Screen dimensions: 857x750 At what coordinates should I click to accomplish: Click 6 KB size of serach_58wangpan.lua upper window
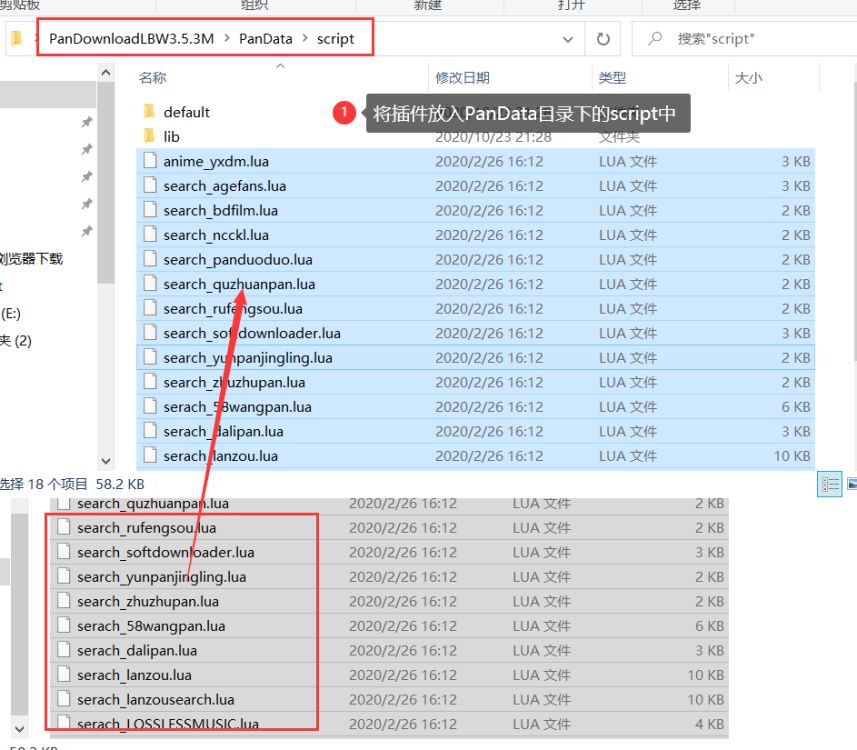796,407
